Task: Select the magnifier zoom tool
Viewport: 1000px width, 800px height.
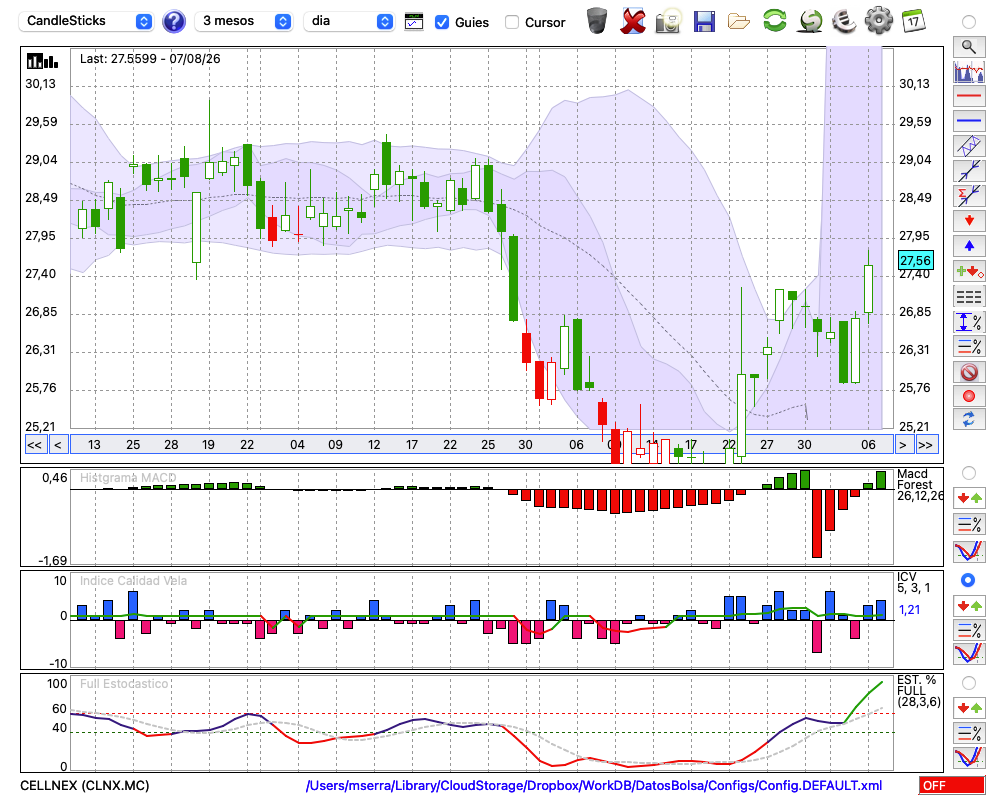Action: point(969,47)
